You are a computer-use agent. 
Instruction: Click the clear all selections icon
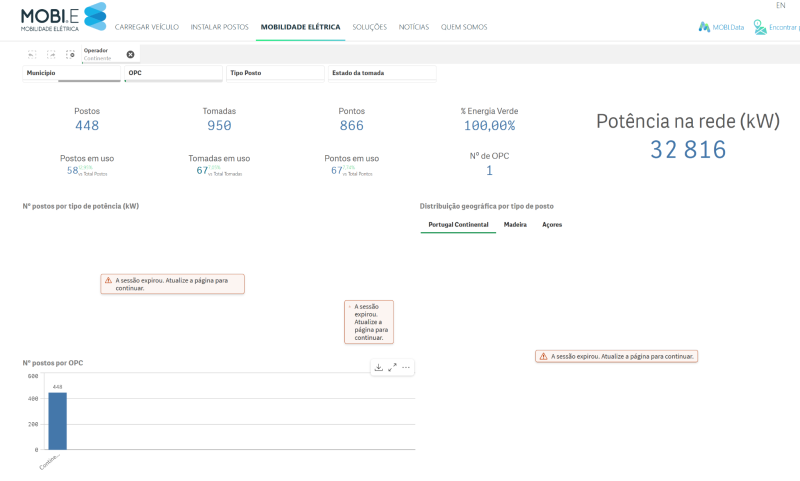pos(70,54)
